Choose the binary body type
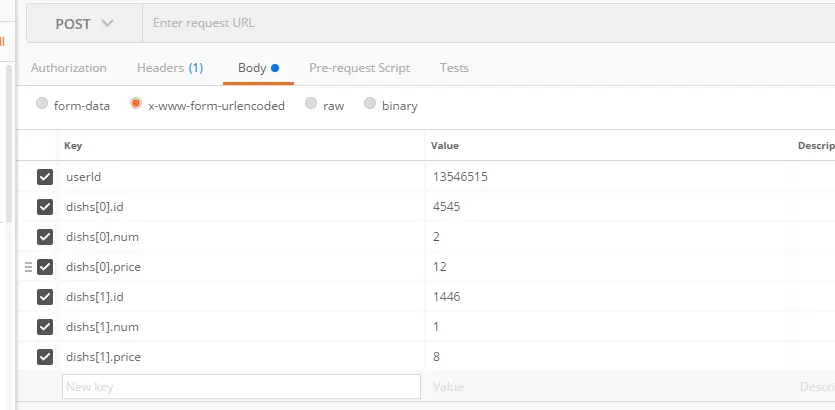The height and width of the screenshot is (410, 835). pos(370,103)
